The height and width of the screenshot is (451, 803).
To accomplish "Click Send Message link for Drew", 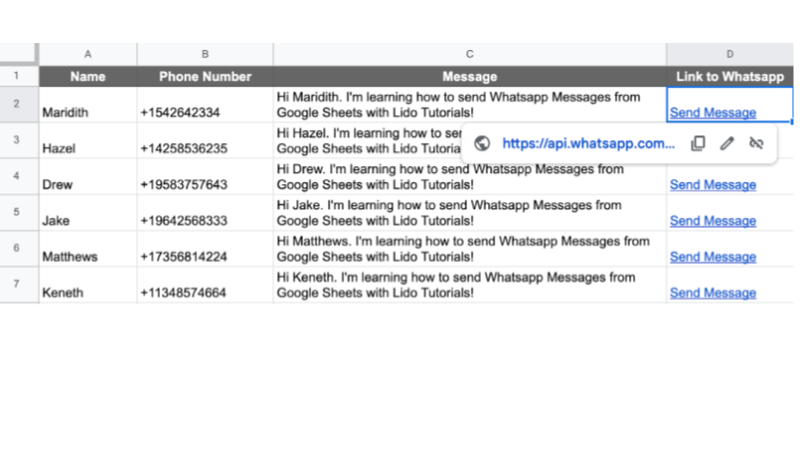I will point(712,185).
